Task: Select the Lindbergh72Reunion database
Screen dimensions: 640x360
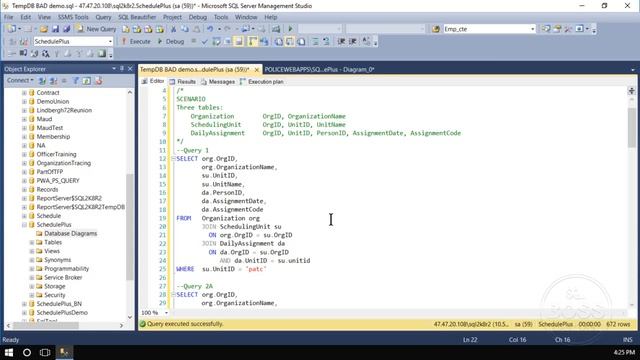Action: pos(64,110)
